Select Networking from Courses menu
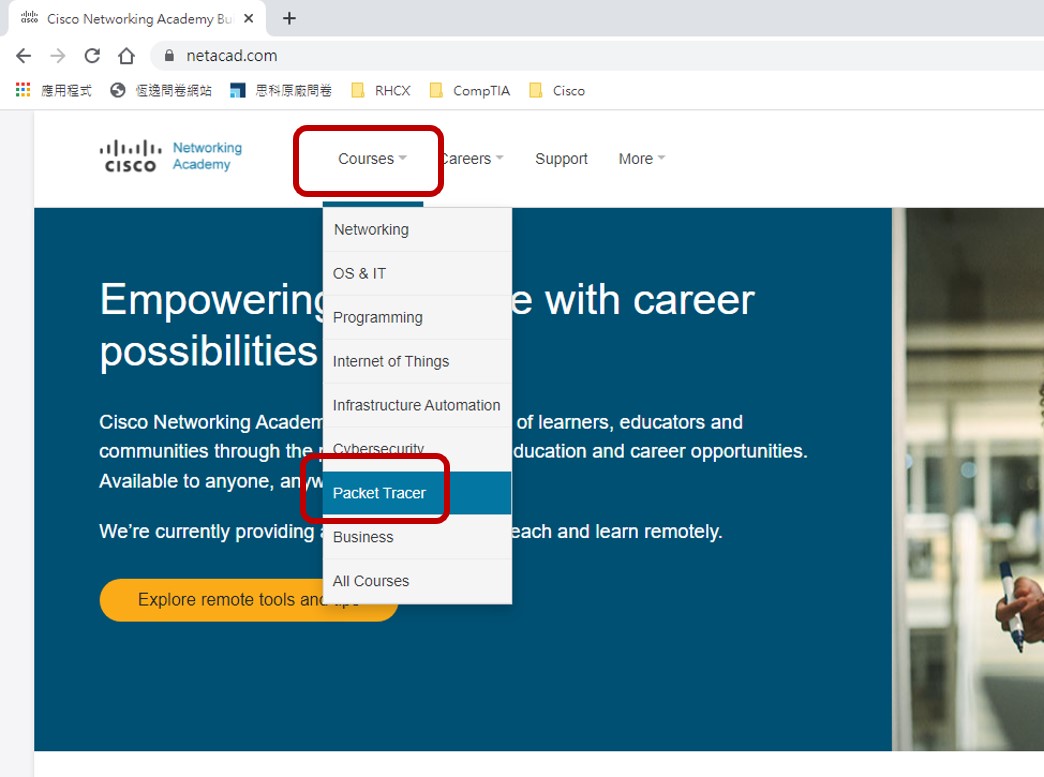 417,230
